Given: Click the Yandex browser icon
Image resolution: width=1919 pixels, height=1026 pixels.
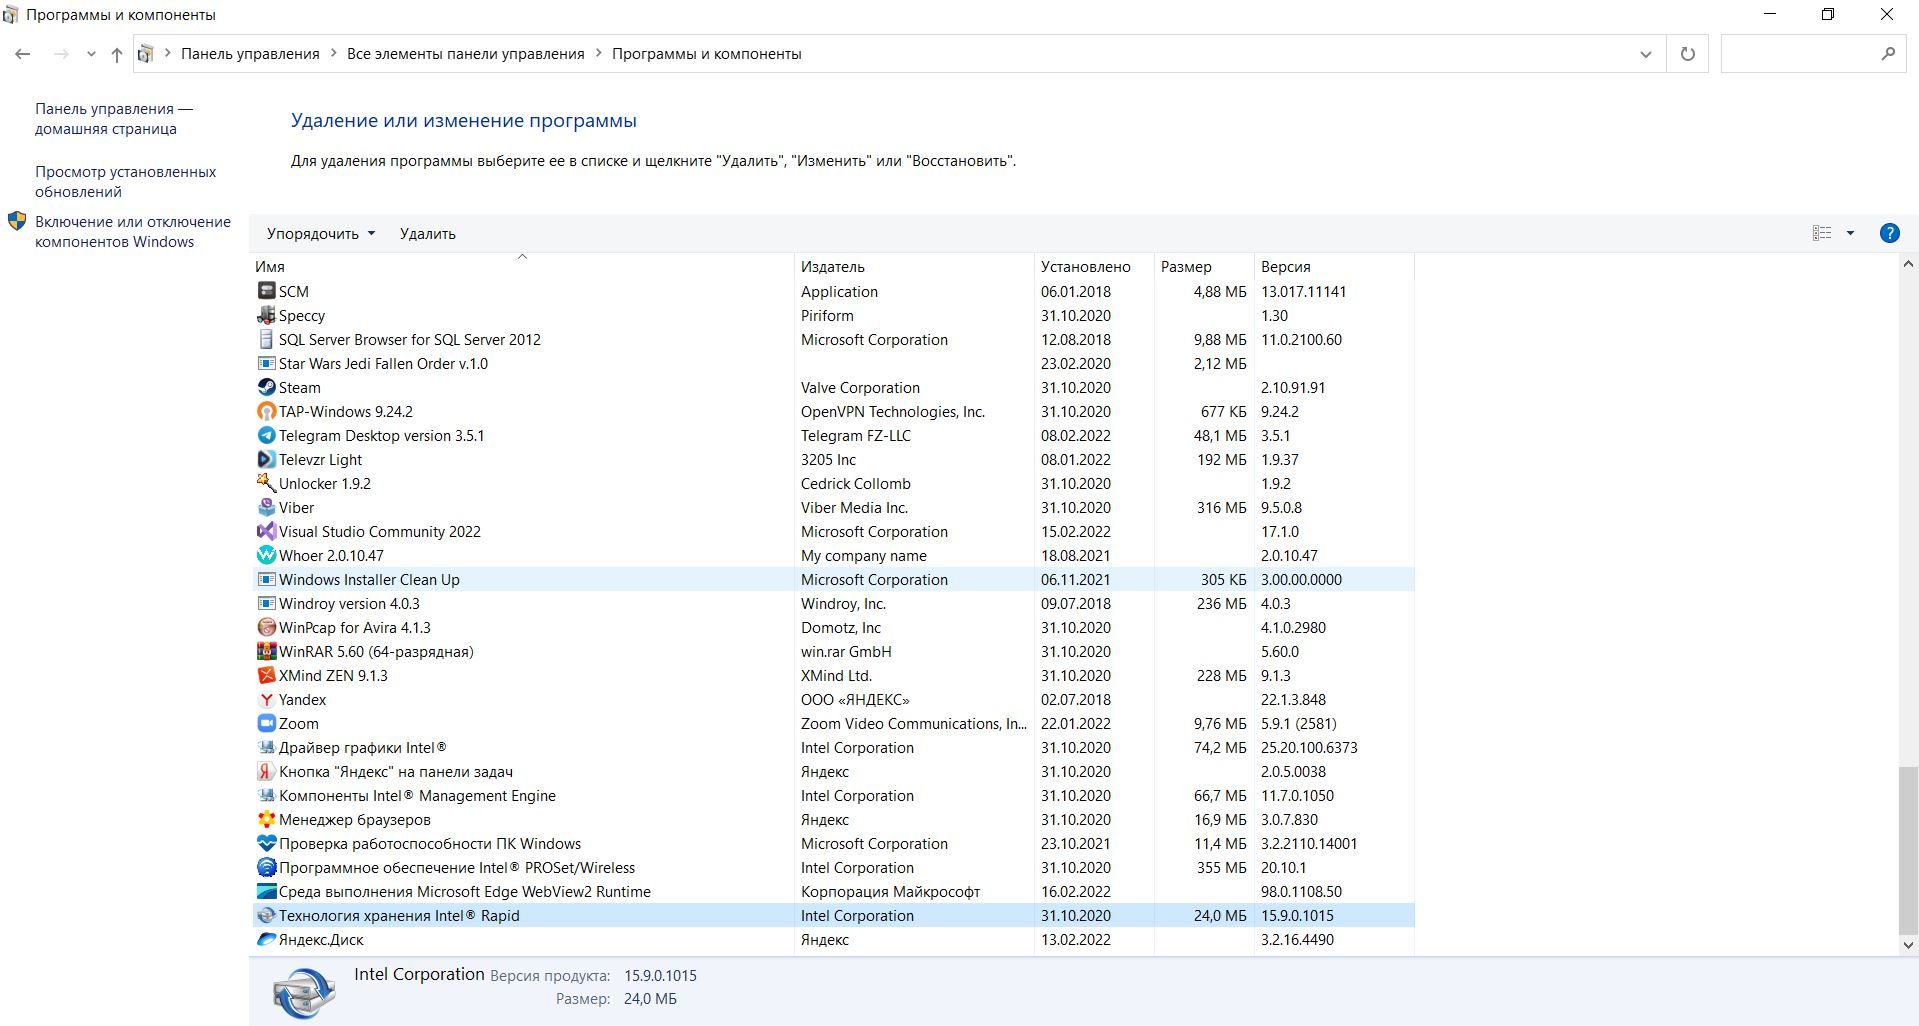Looking at the screenshot, I should (266, 699).
